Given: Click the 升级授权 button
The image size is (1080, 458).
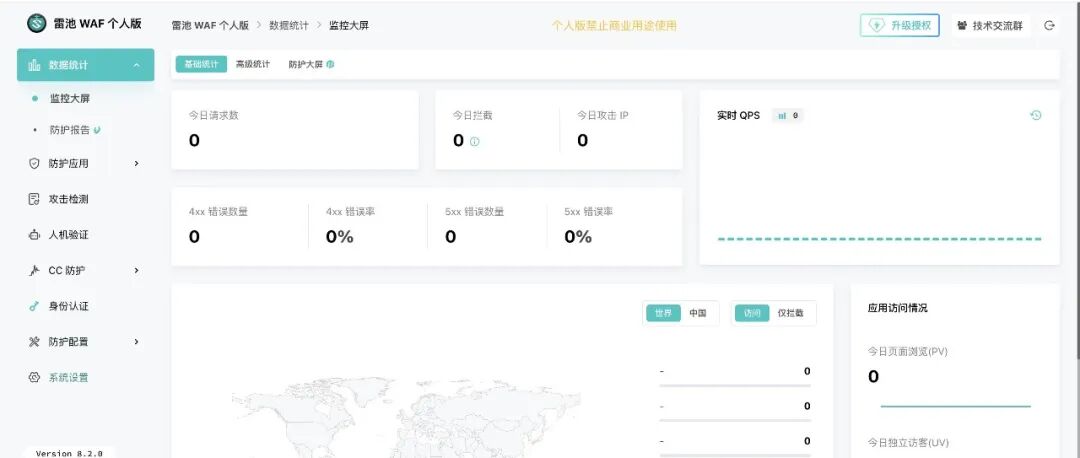Looking at the screenshot, I should click(900, 25).
